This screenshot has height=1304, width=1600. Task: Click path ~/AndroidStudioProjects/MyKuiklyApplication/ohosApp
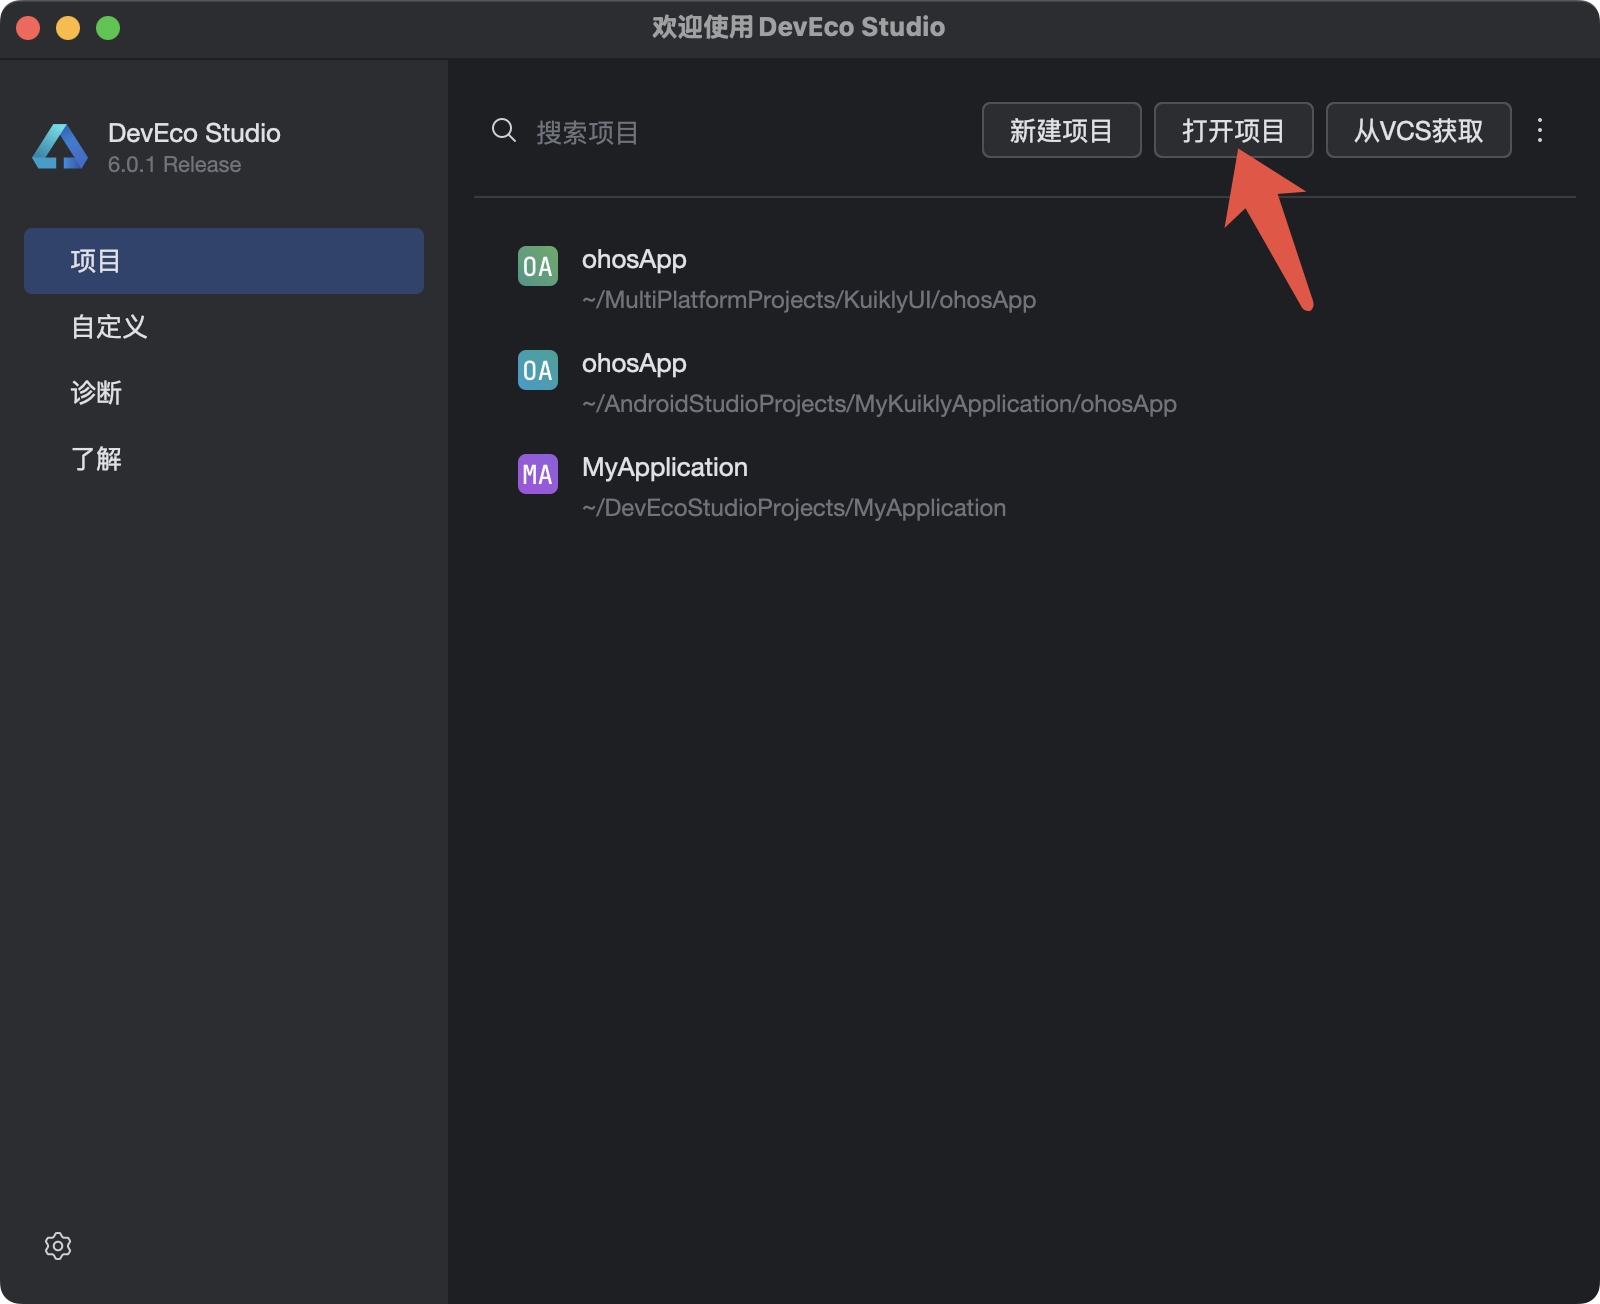tap(879, 404)
